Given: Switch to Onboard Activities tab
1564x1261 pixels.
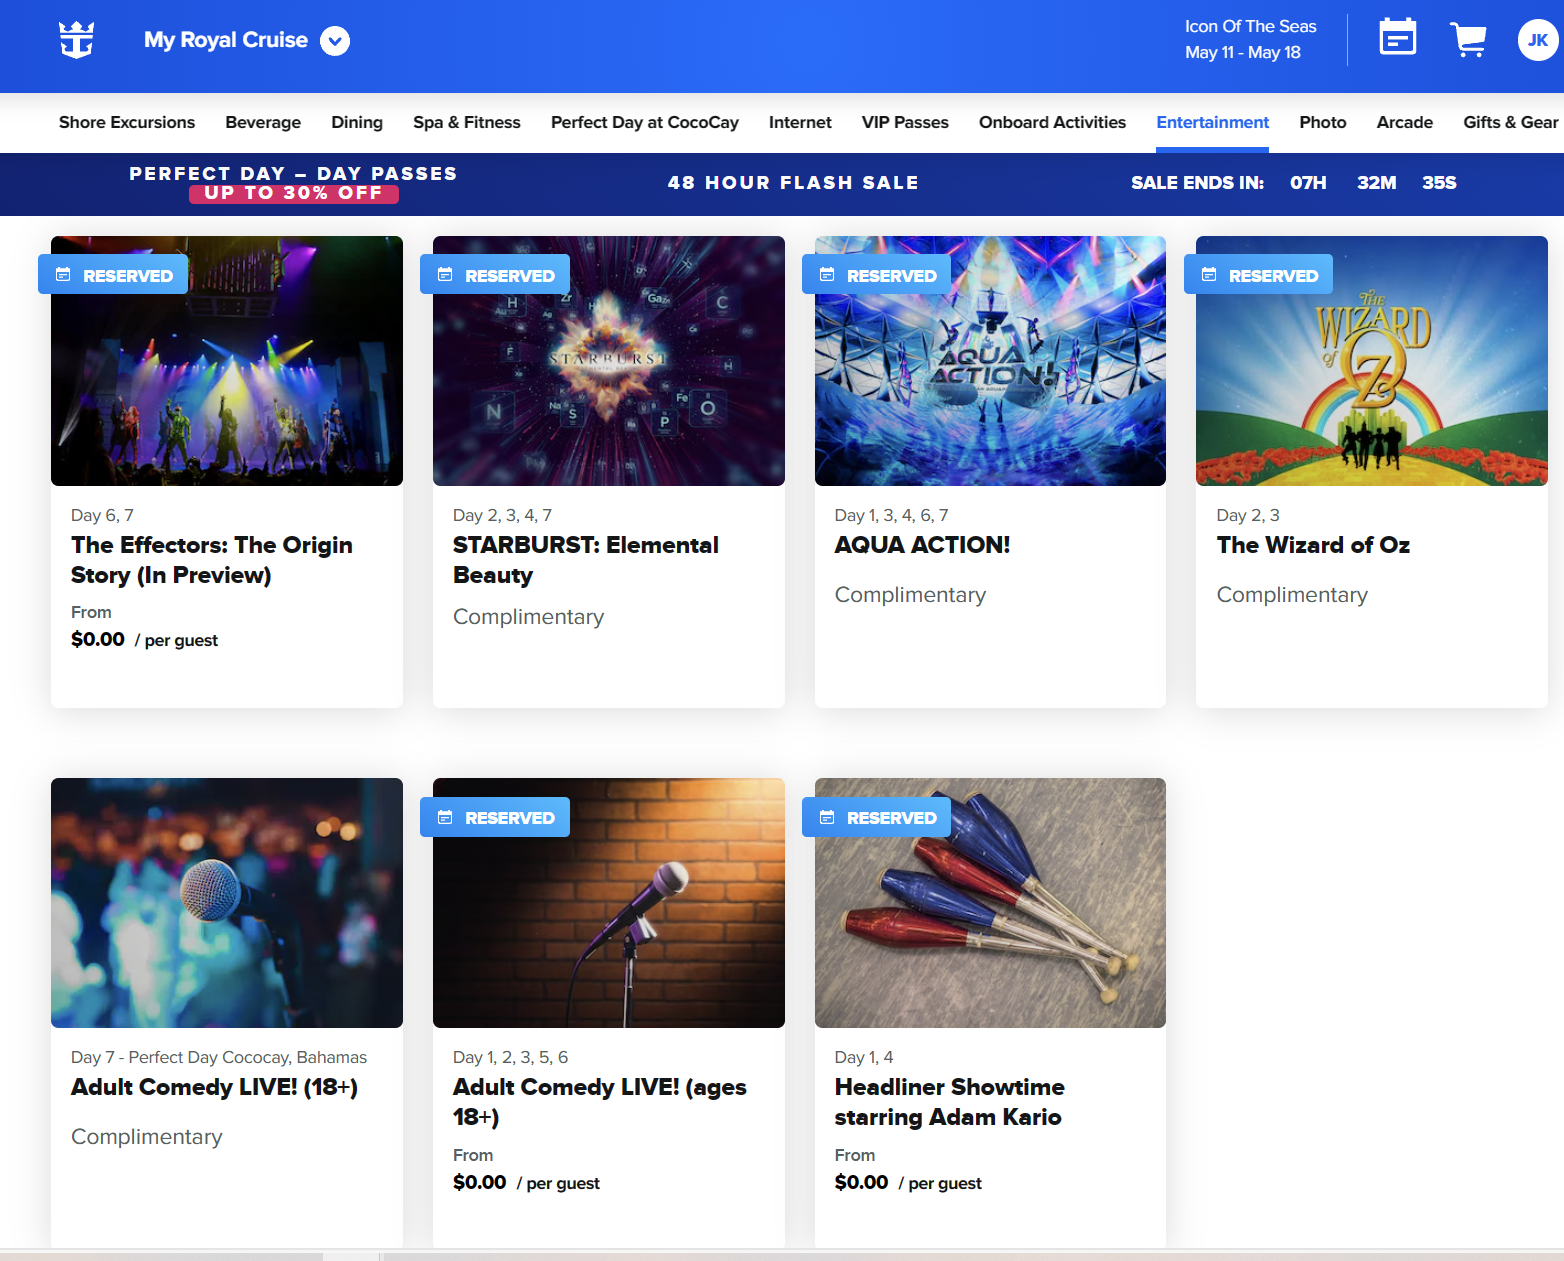Looking at the screenshot, I should click(x=1052, y=122).
